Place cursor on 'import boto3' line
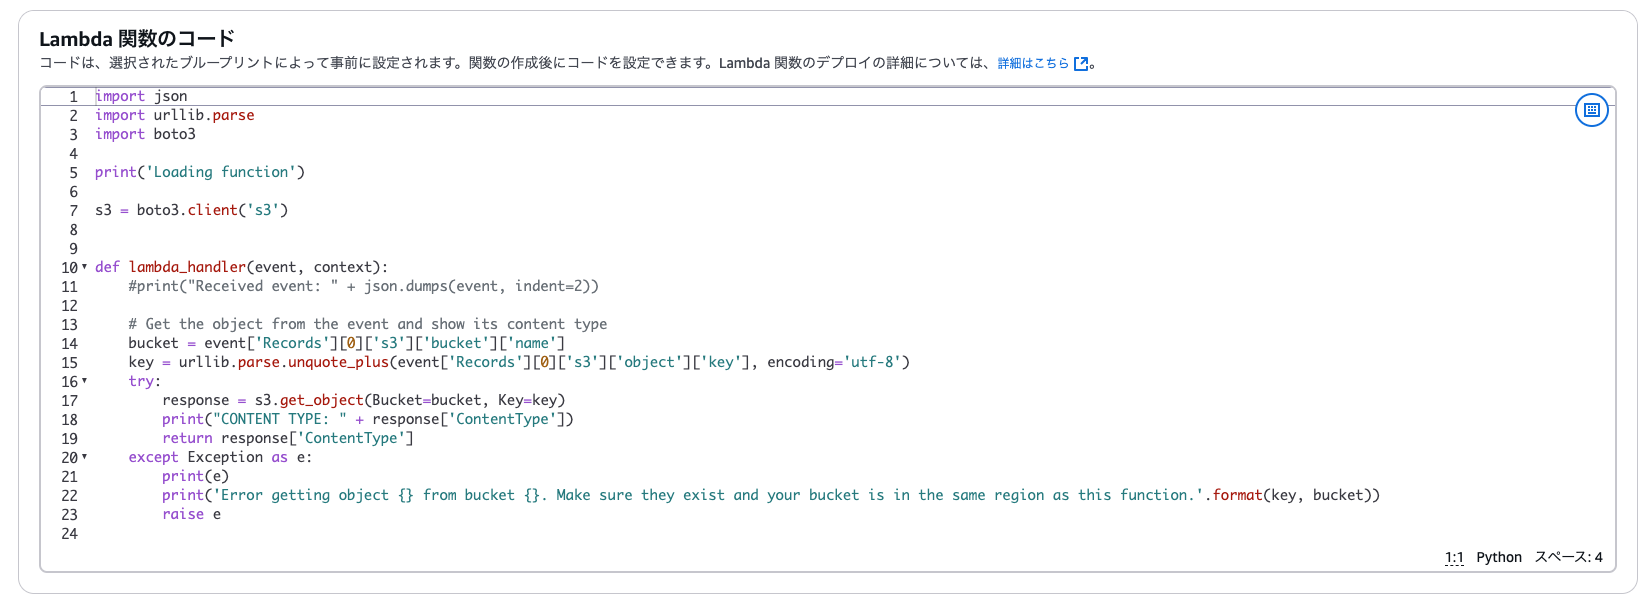 145,134
